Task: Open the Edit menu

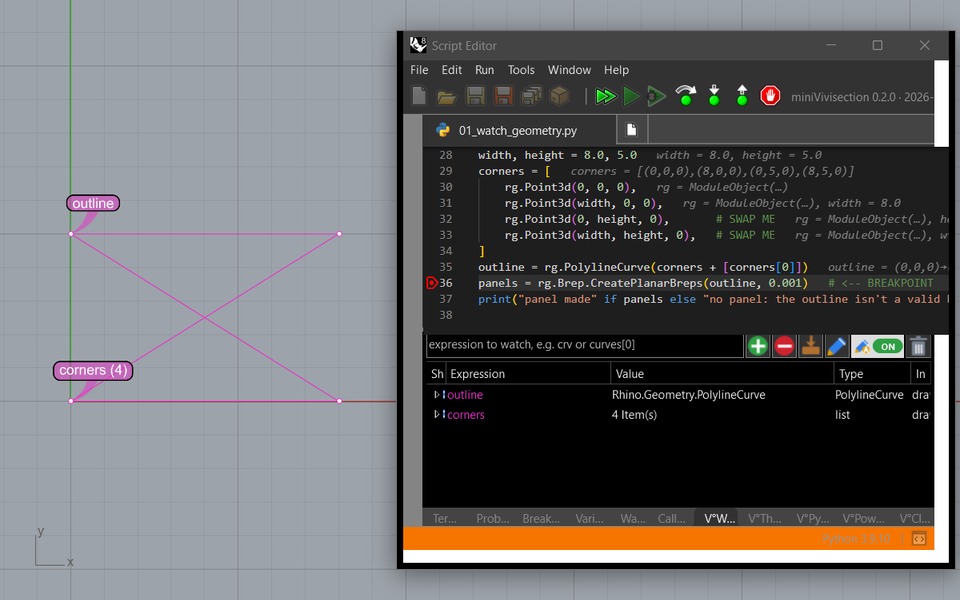Action: tap(452, 70)
